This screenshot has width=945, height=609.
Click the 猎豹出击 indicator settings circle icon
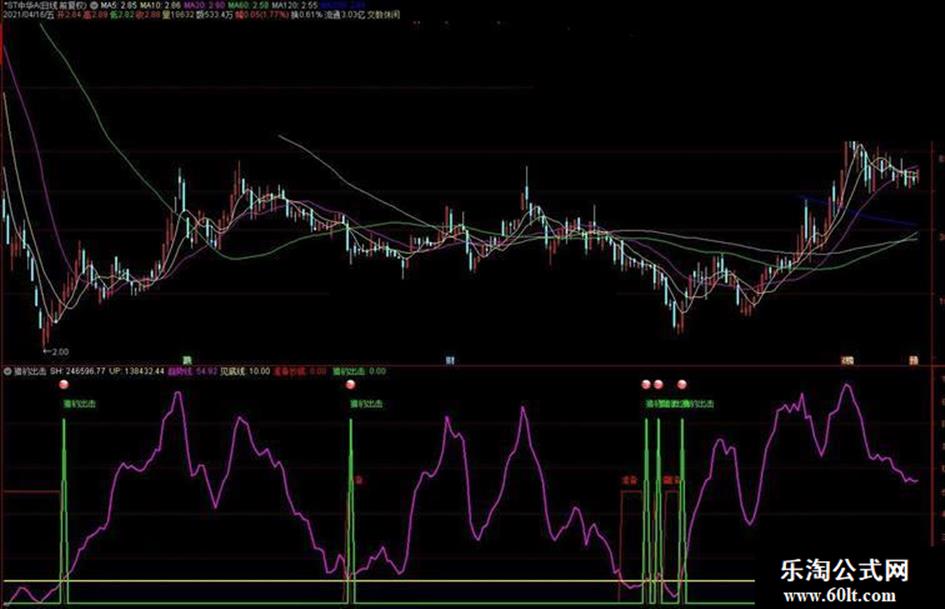pos(7,371)
